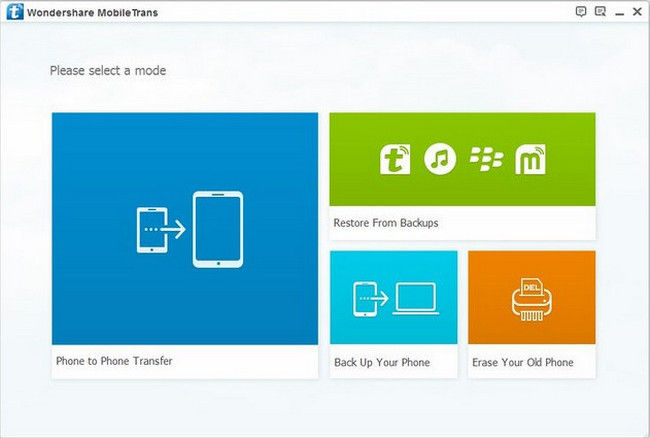The image size is (650, 438).
Task: Choose the Back Up Your Phone label
Action: [x=382, y=363]
